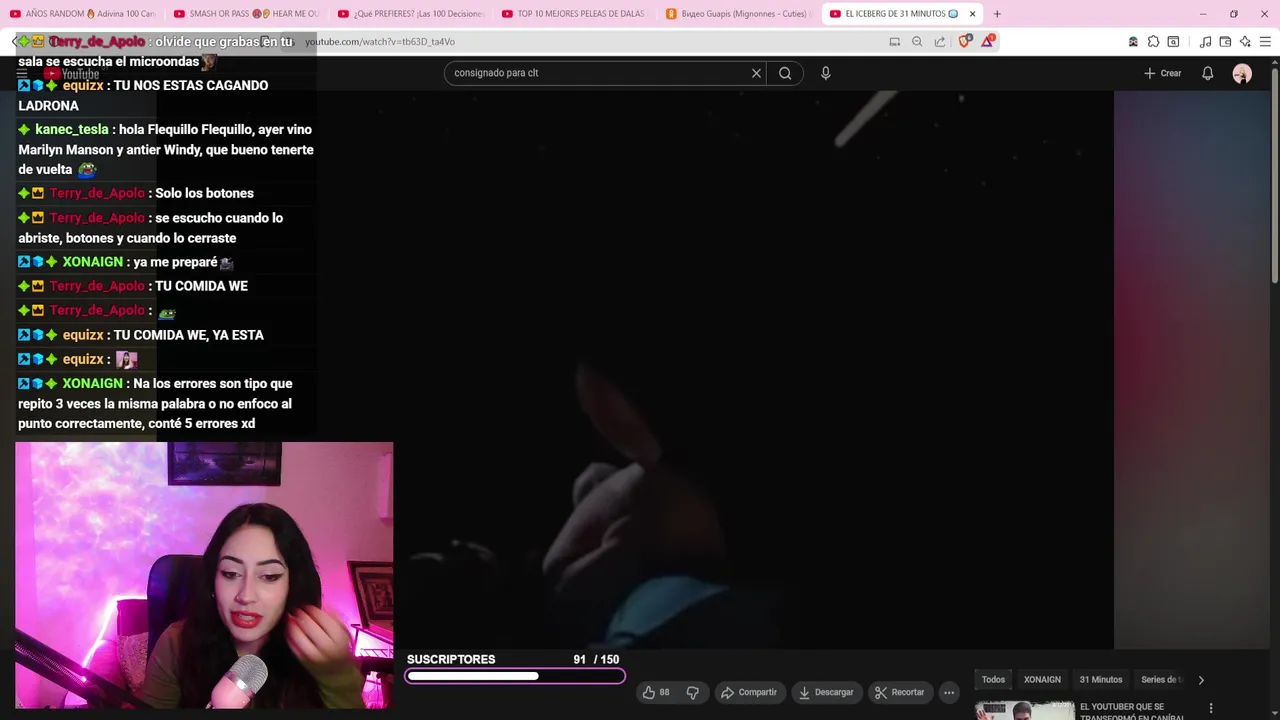Click the Series filter chip

1162,680
